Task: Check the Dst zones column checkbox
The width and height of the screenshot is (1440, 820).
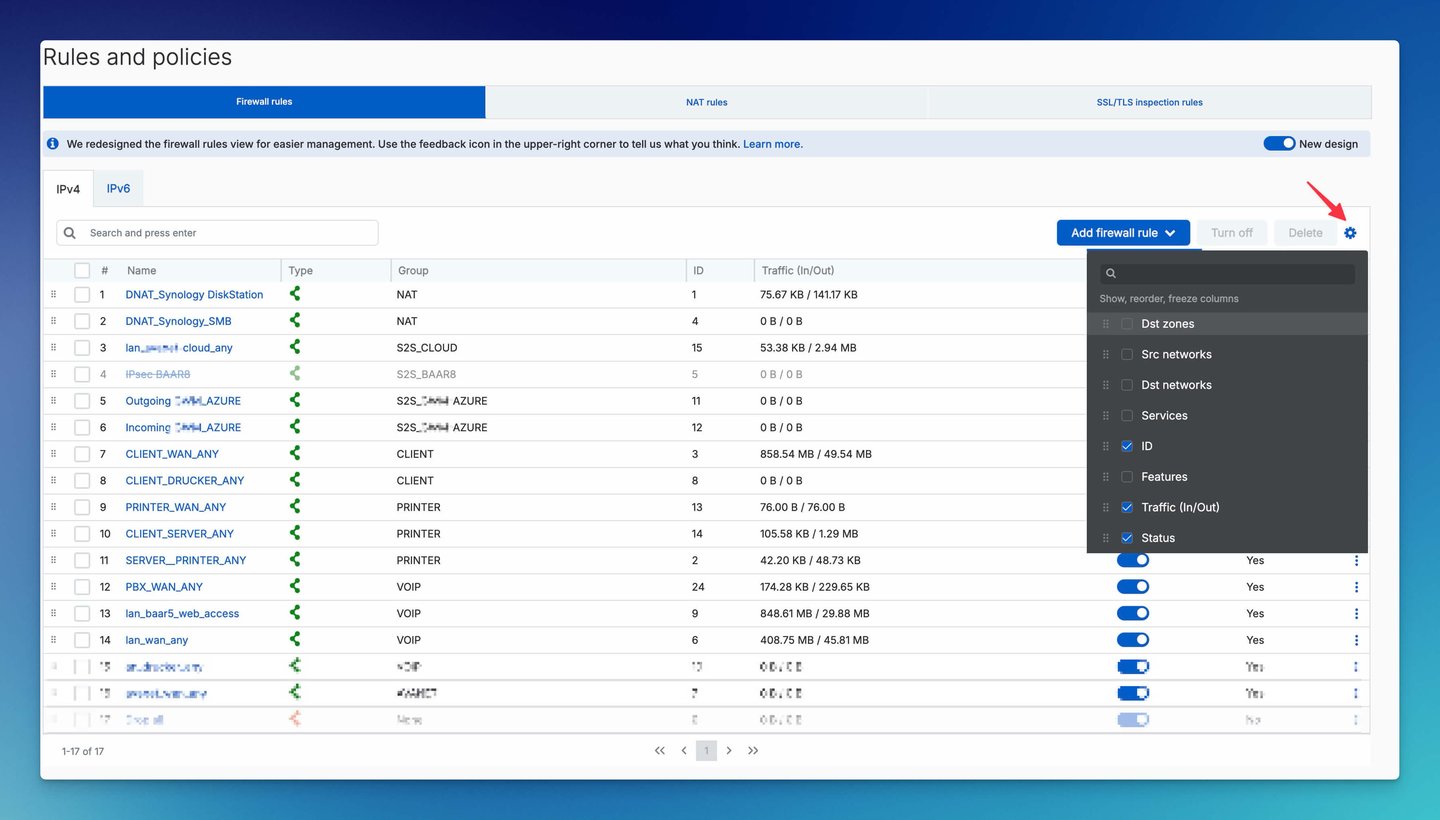Action: point(1127,324)
